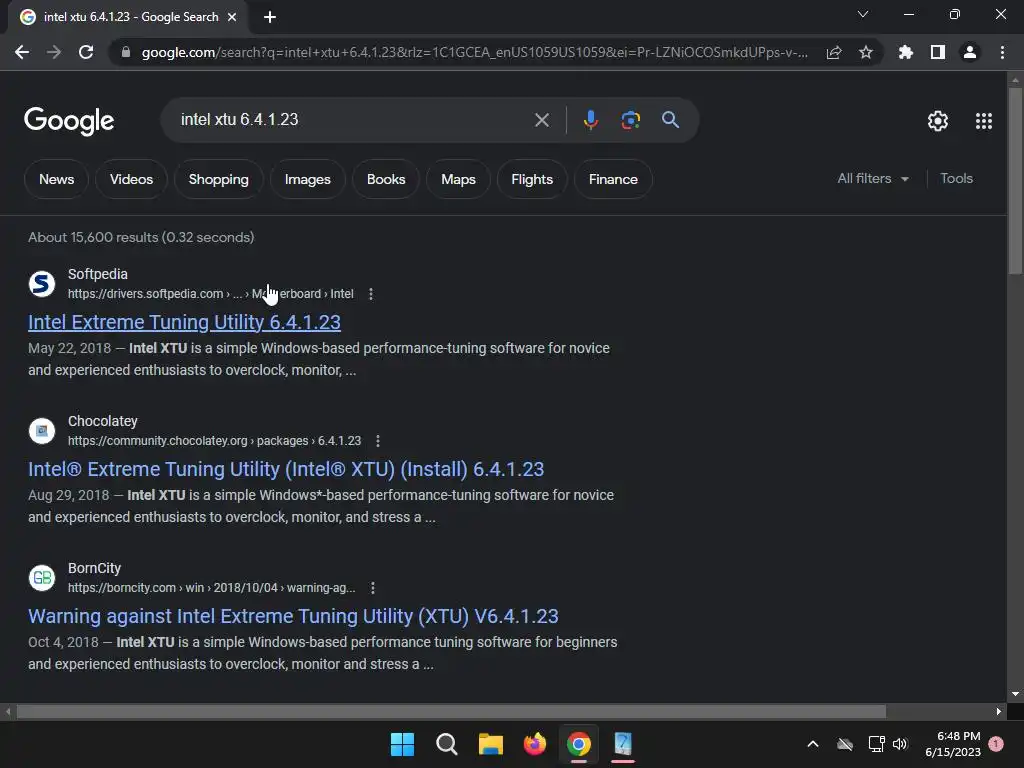
Task: Click the drivers.softpedia.com breadcrumb URL
Action: pos(210,294)
